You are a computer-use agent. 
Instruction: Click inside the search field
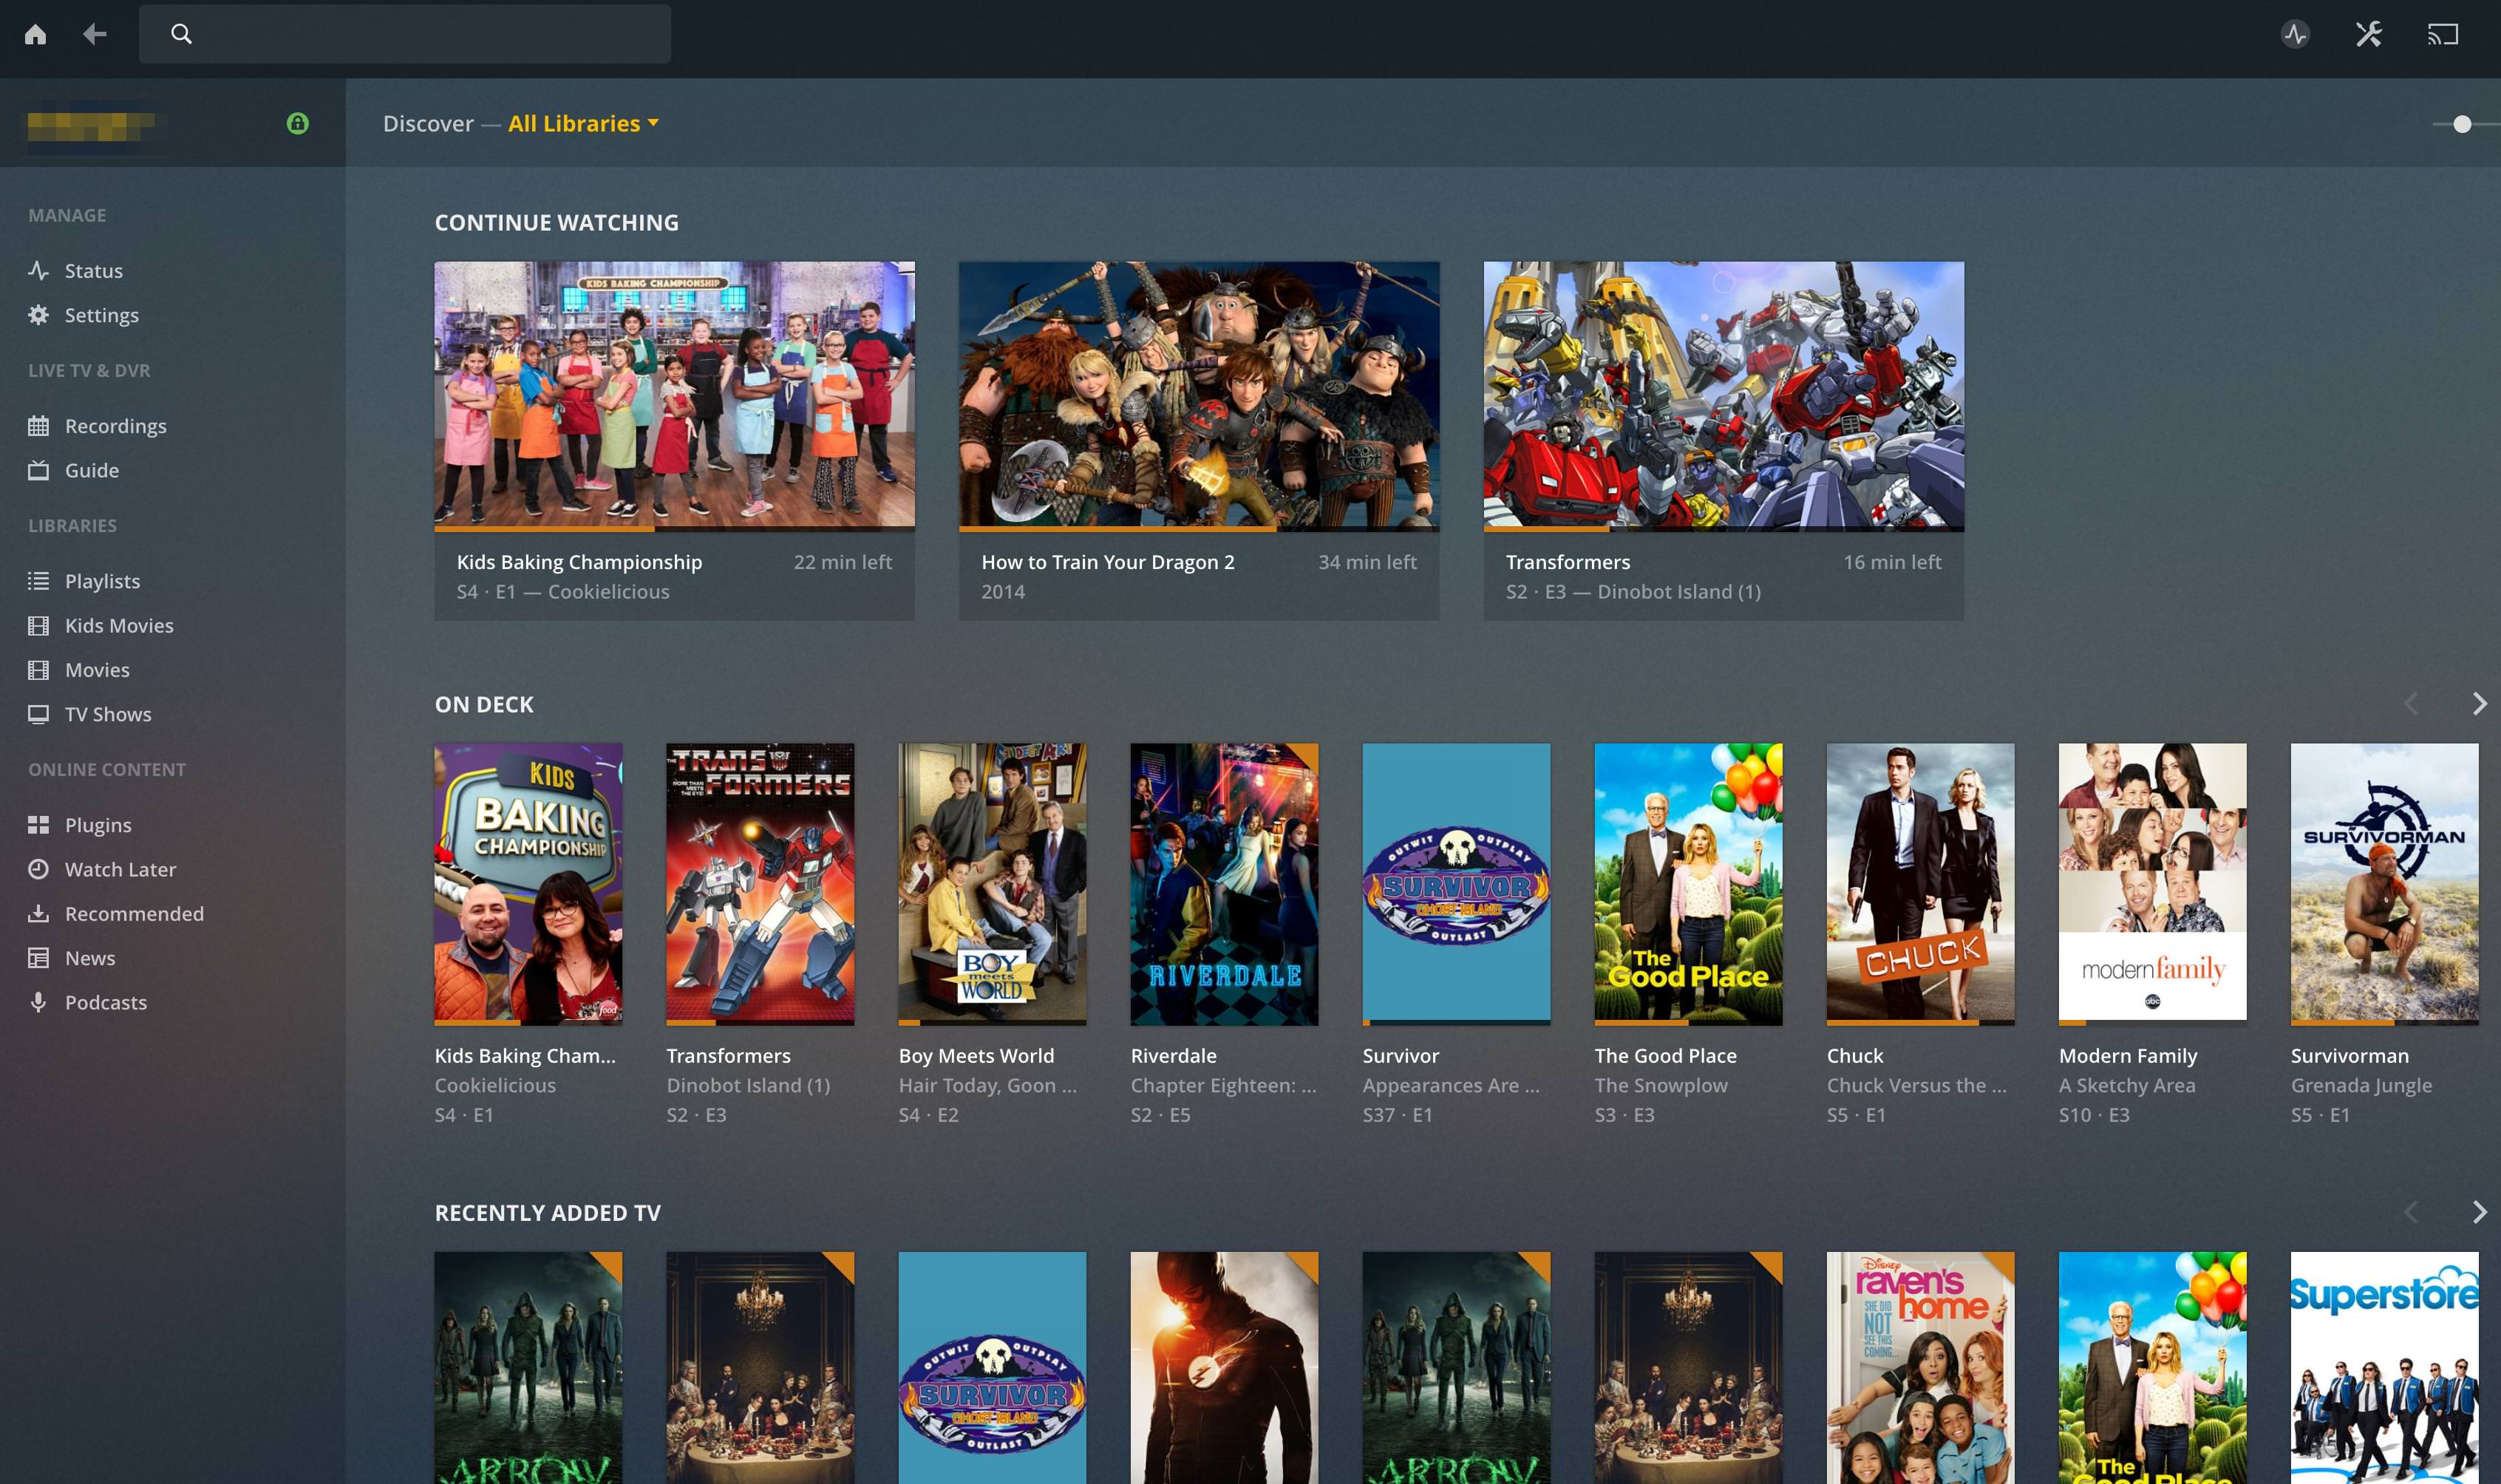click(x=420, y=35)
